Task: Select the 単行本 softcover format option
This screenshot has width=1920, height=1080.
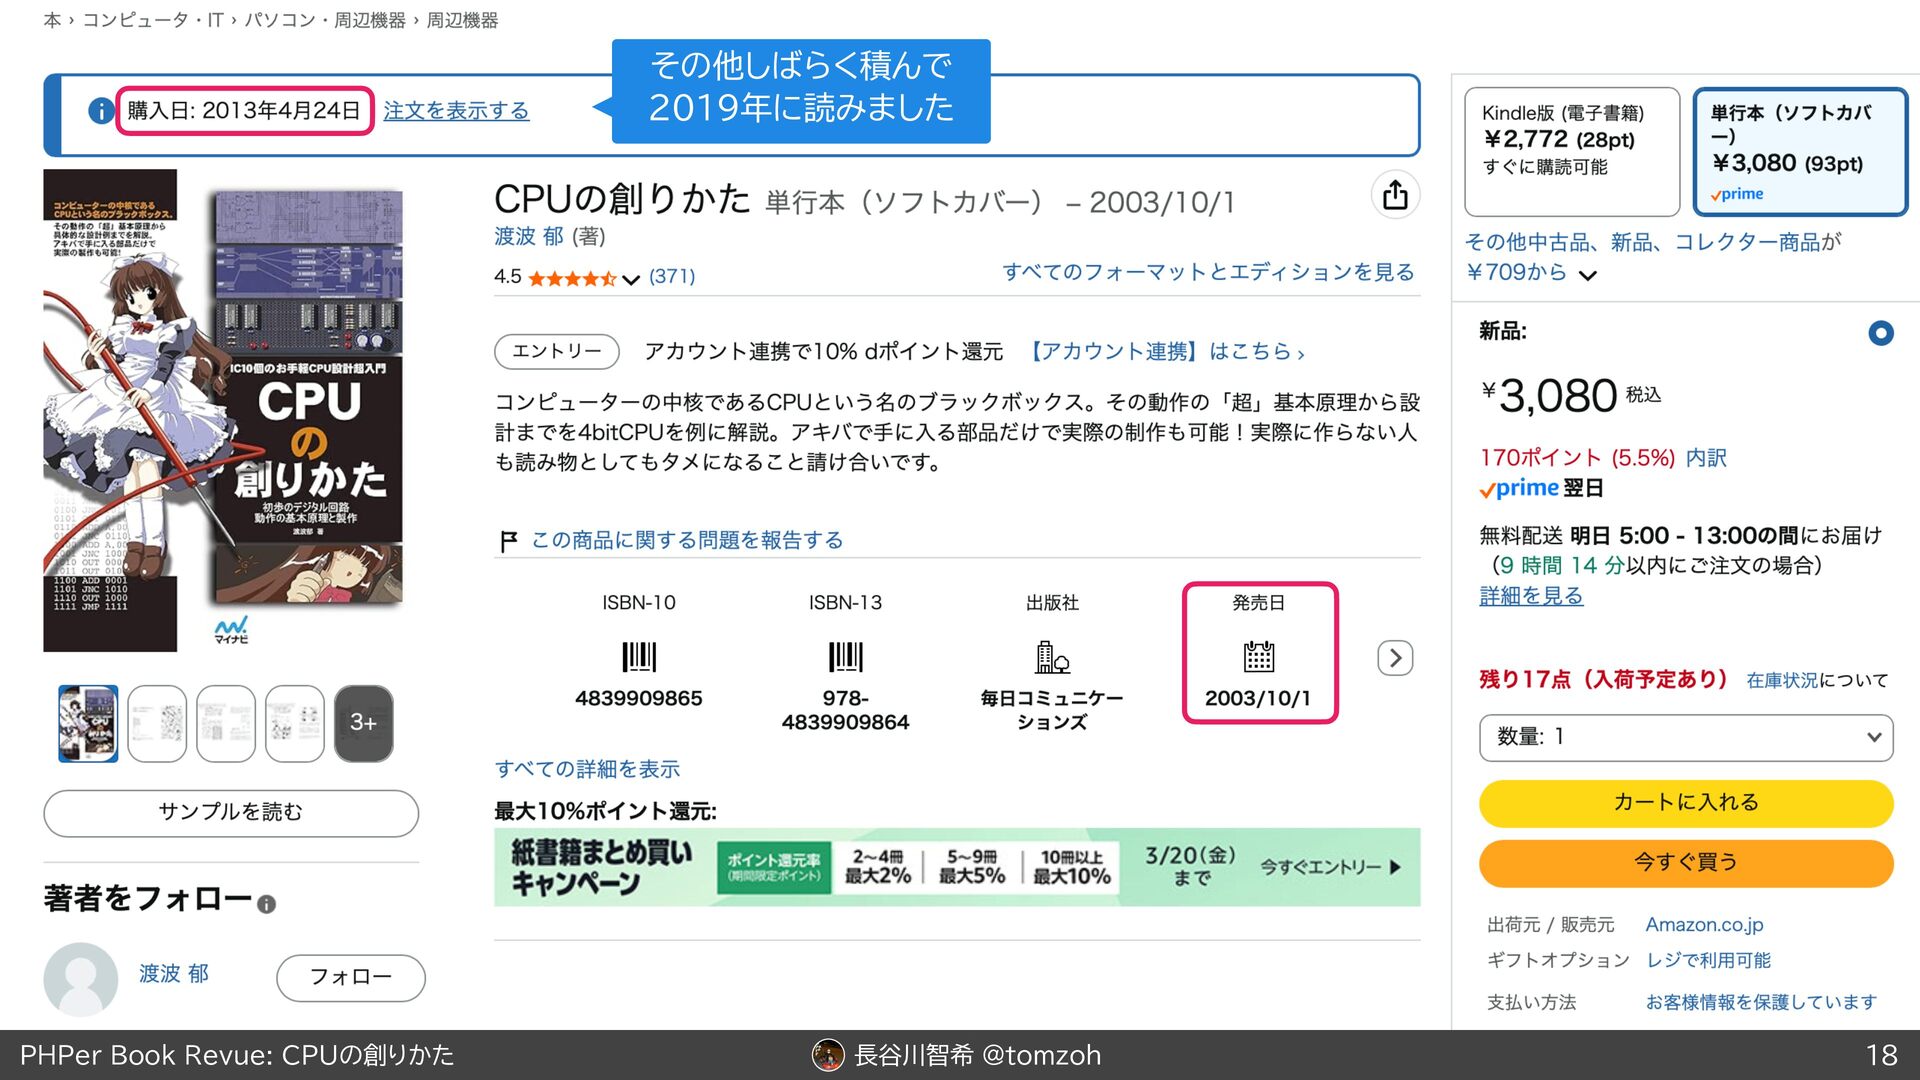Action: [1799, 151]
